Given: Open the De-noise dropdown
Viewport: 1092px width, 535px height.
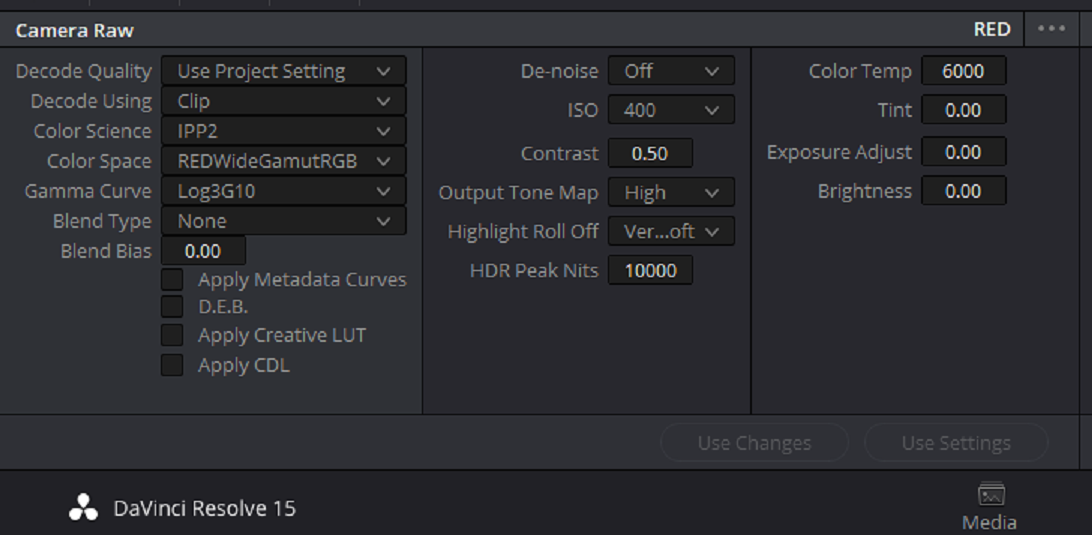Looking at the screenshot, I should [671, 71].
